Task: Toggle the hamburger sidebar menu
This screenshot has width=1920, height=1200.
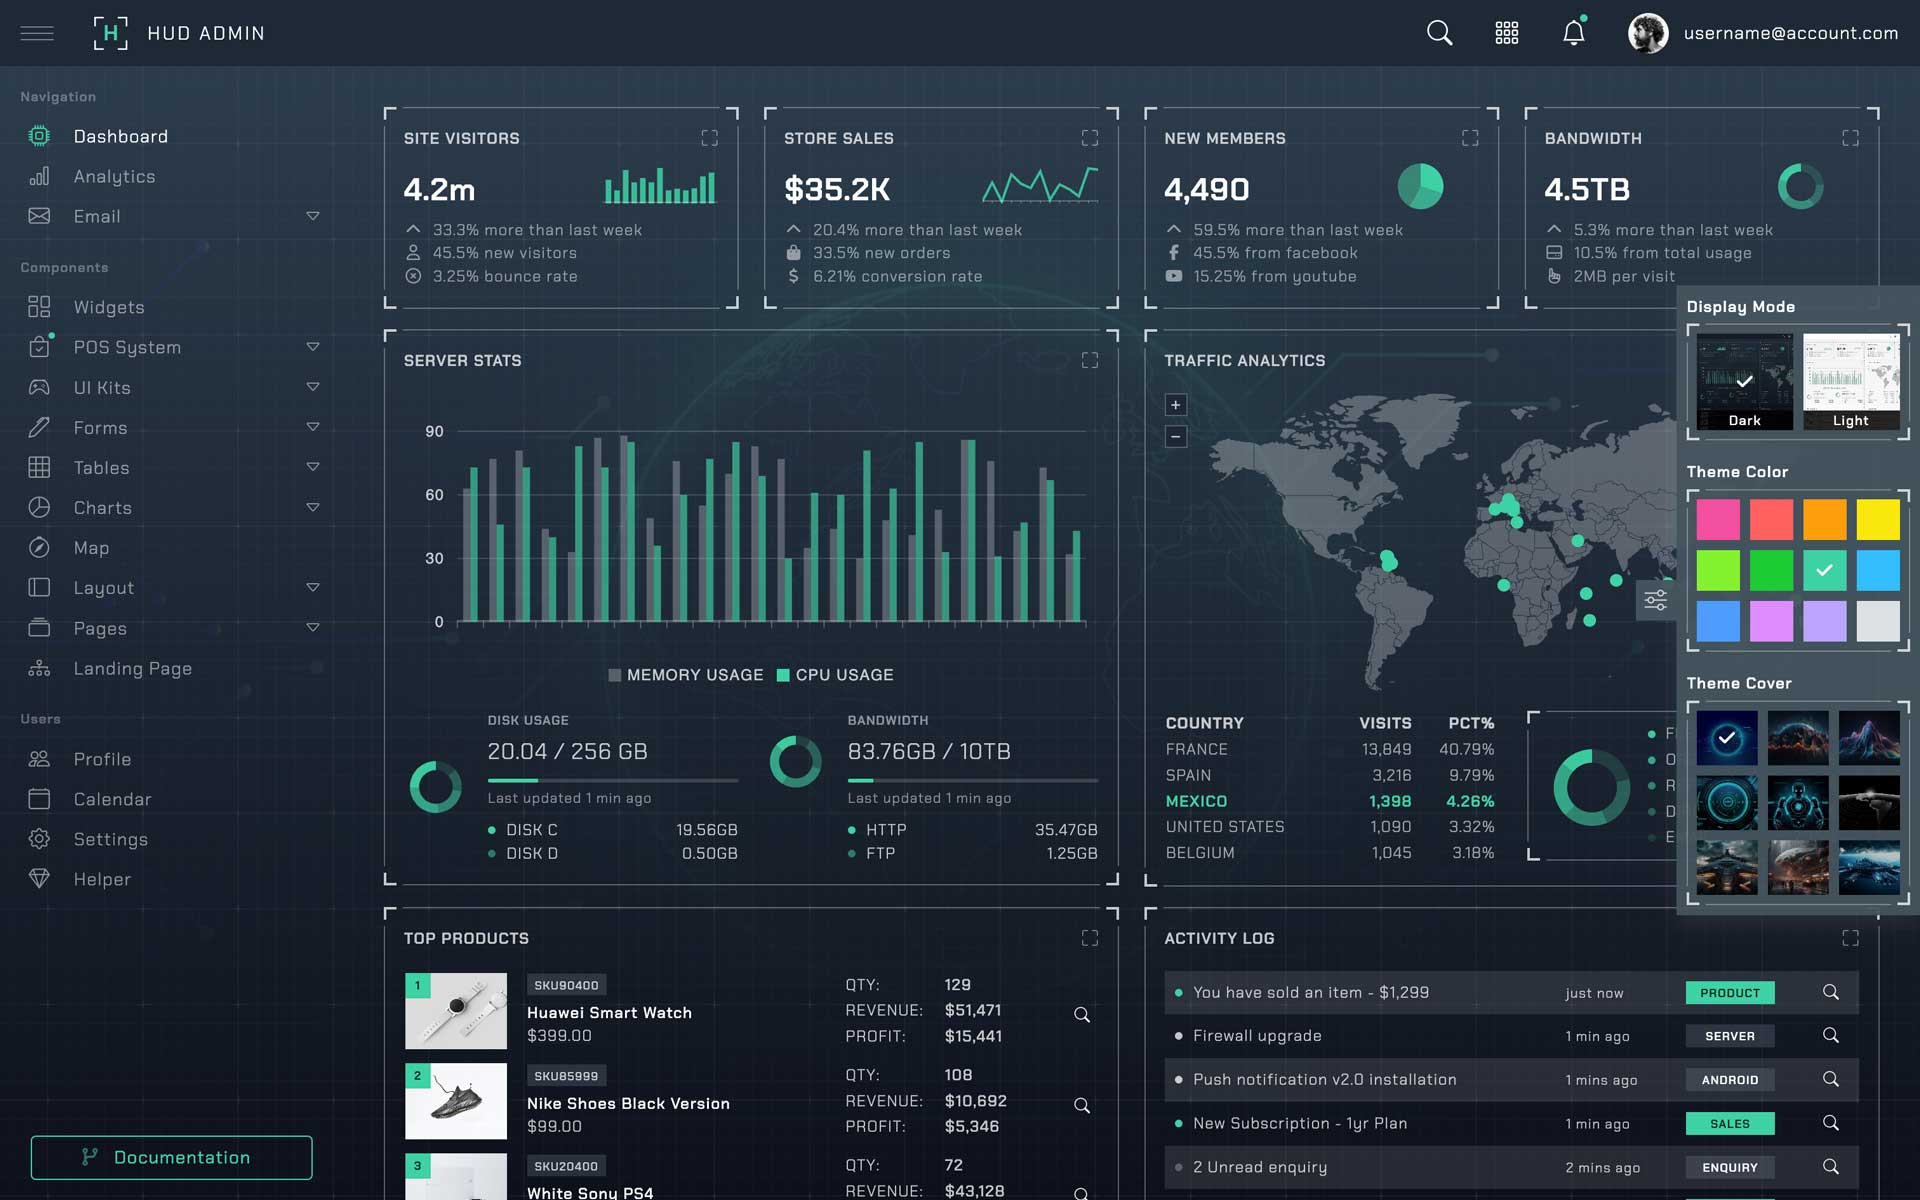Action: click(37, 33)
